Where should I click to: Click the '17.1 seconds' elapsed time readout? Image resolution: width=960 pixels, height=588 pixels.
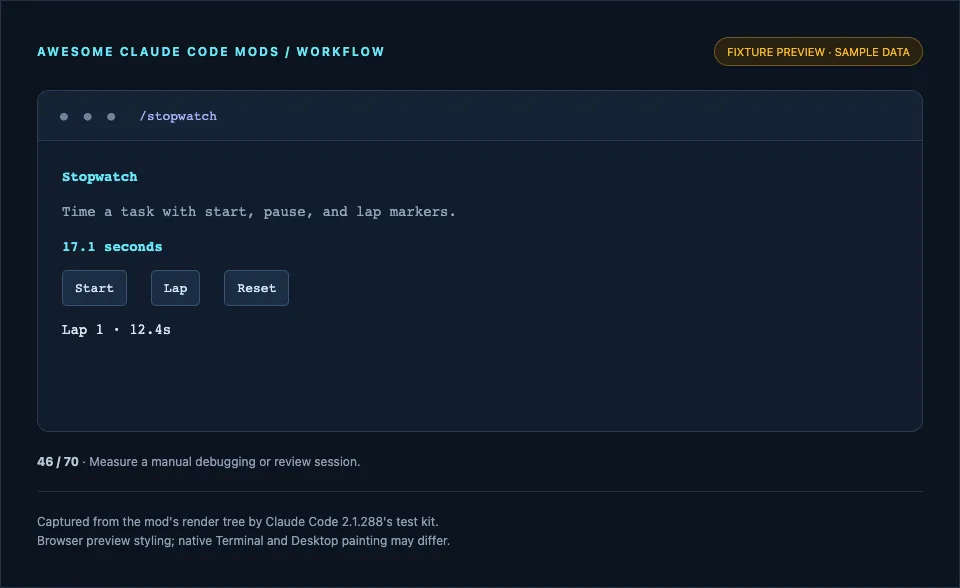pos(112,247)
